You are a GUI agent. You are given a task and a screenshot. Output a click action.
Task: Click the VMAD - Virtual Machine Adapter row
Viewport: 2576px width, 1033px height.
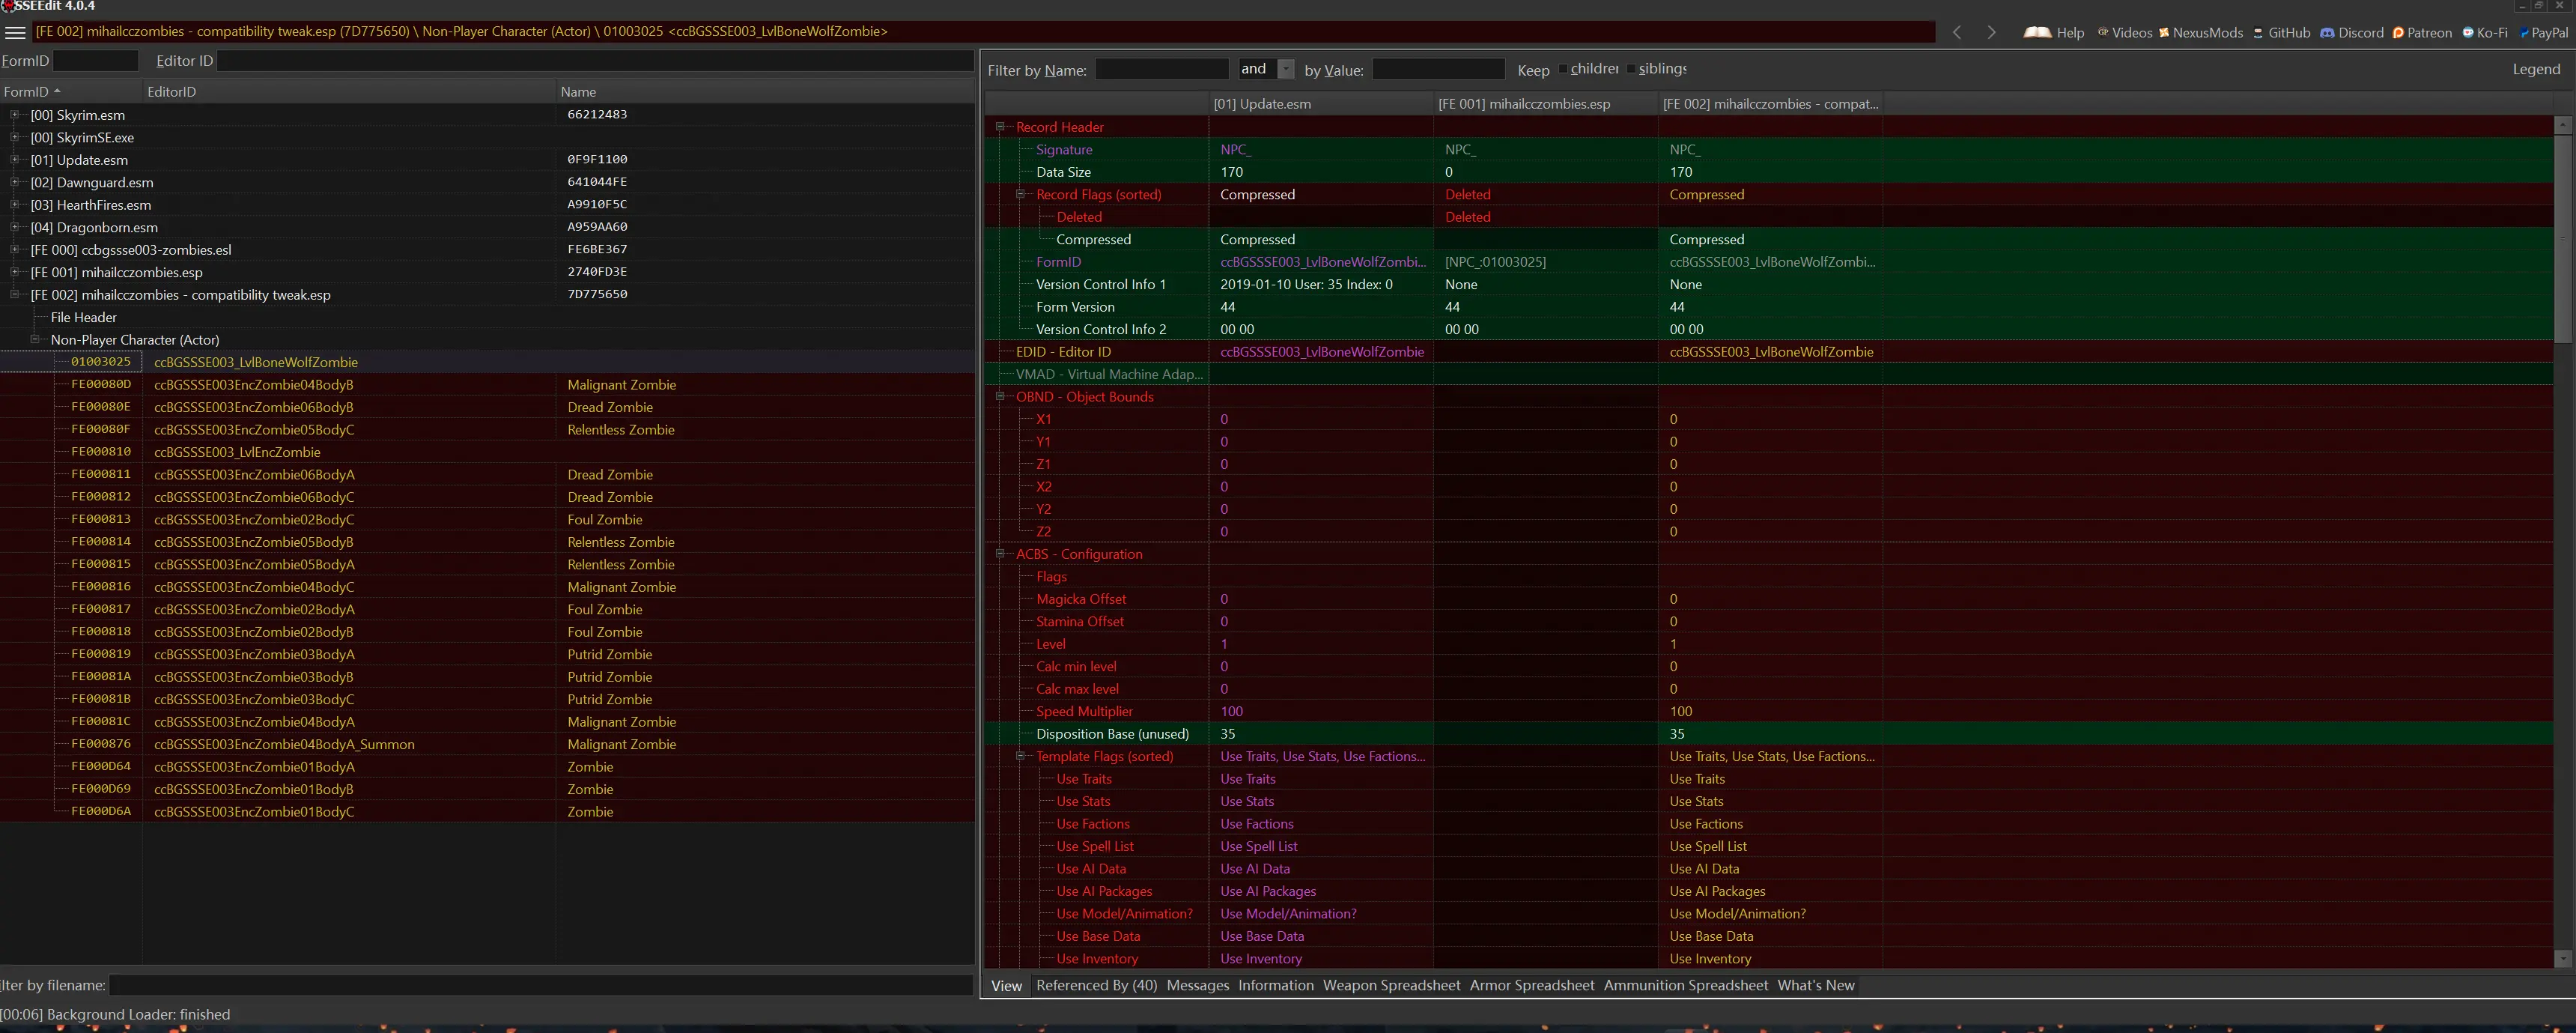(x=1109, y=374)
